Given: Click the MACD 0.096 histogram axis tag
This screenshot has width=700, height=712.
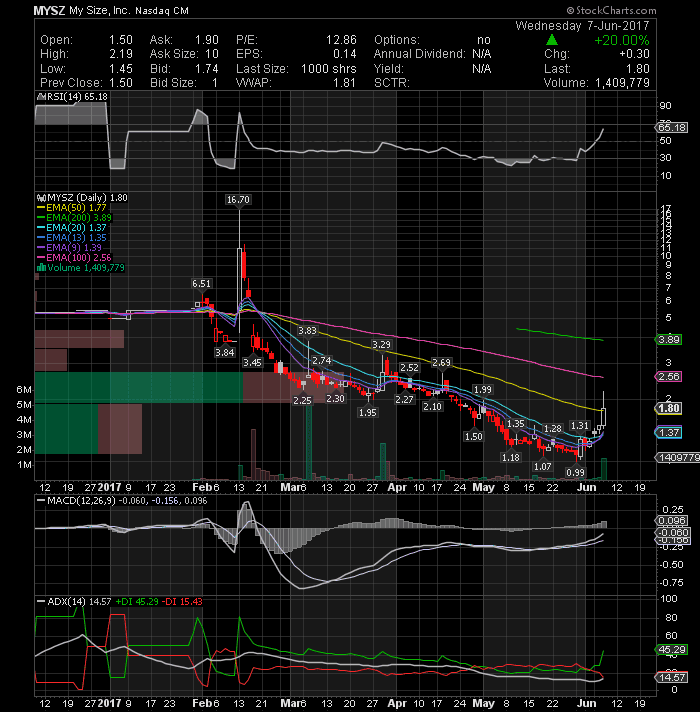Looking at the screenshot, I should [671, 521].
